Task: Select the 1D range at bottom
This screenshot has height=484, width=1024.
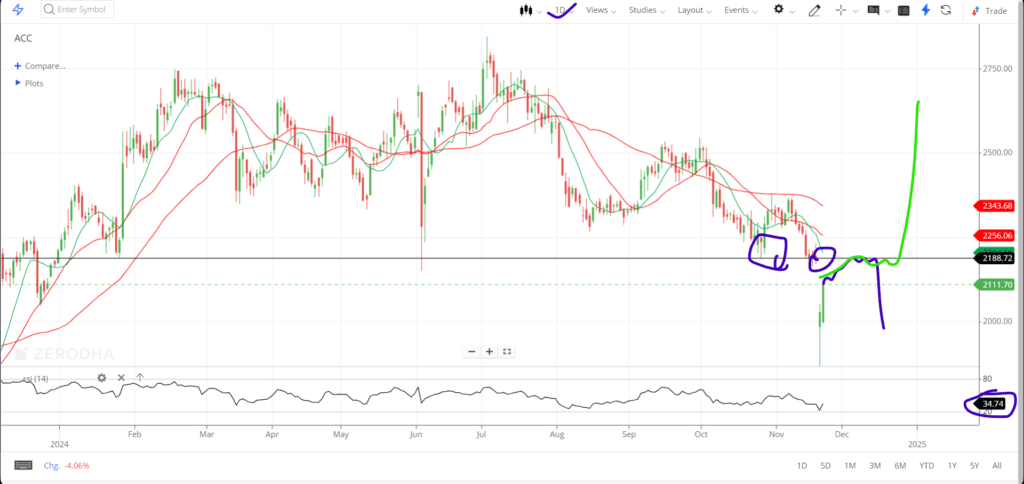Action: point(801,466)
